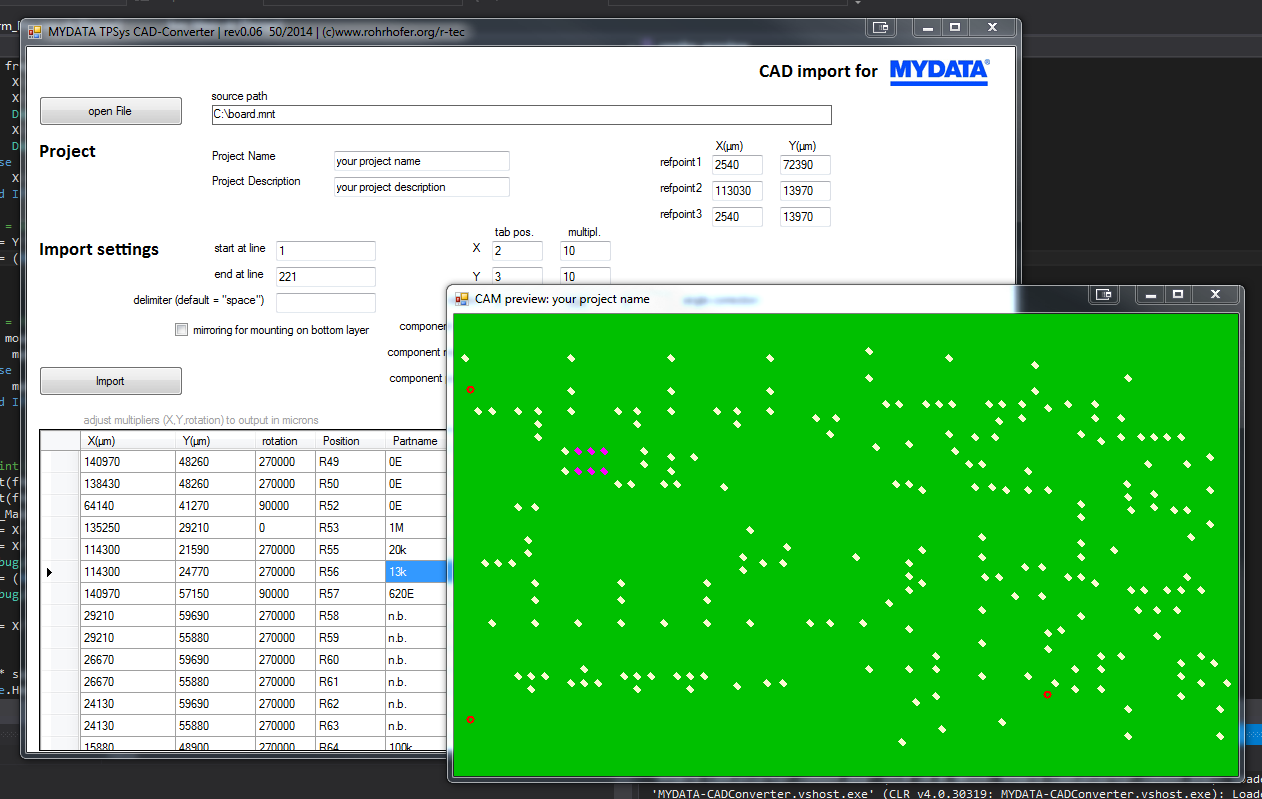This screenshot has width=1262, height=799.
Task: Click the bottom-left red reference marker in preview
Action: point(471,719)
